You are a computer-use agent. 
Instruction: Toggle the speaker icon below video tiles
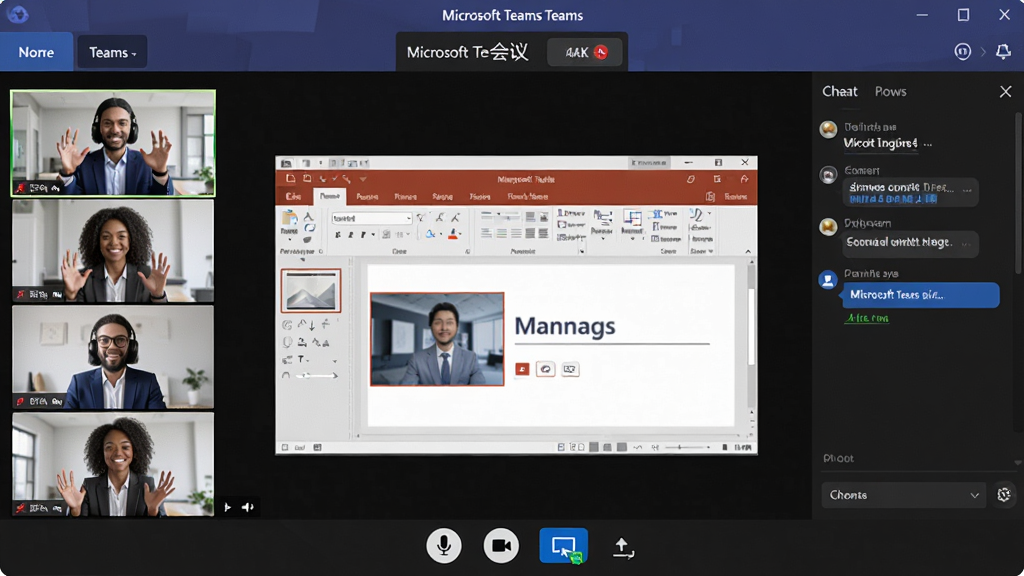tap(248, 507)
